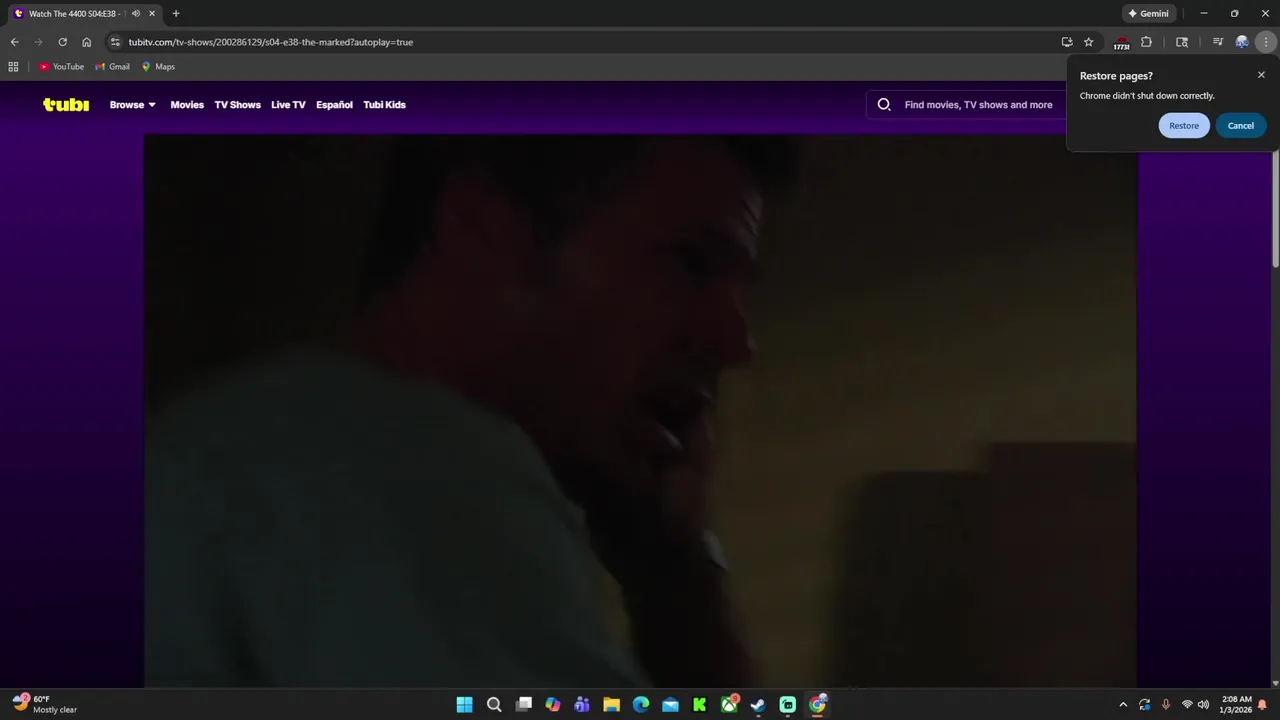Screen dimensions: 1280x720
Task: Cancel the restore pages prompt
Action: tap(1241, 126)
